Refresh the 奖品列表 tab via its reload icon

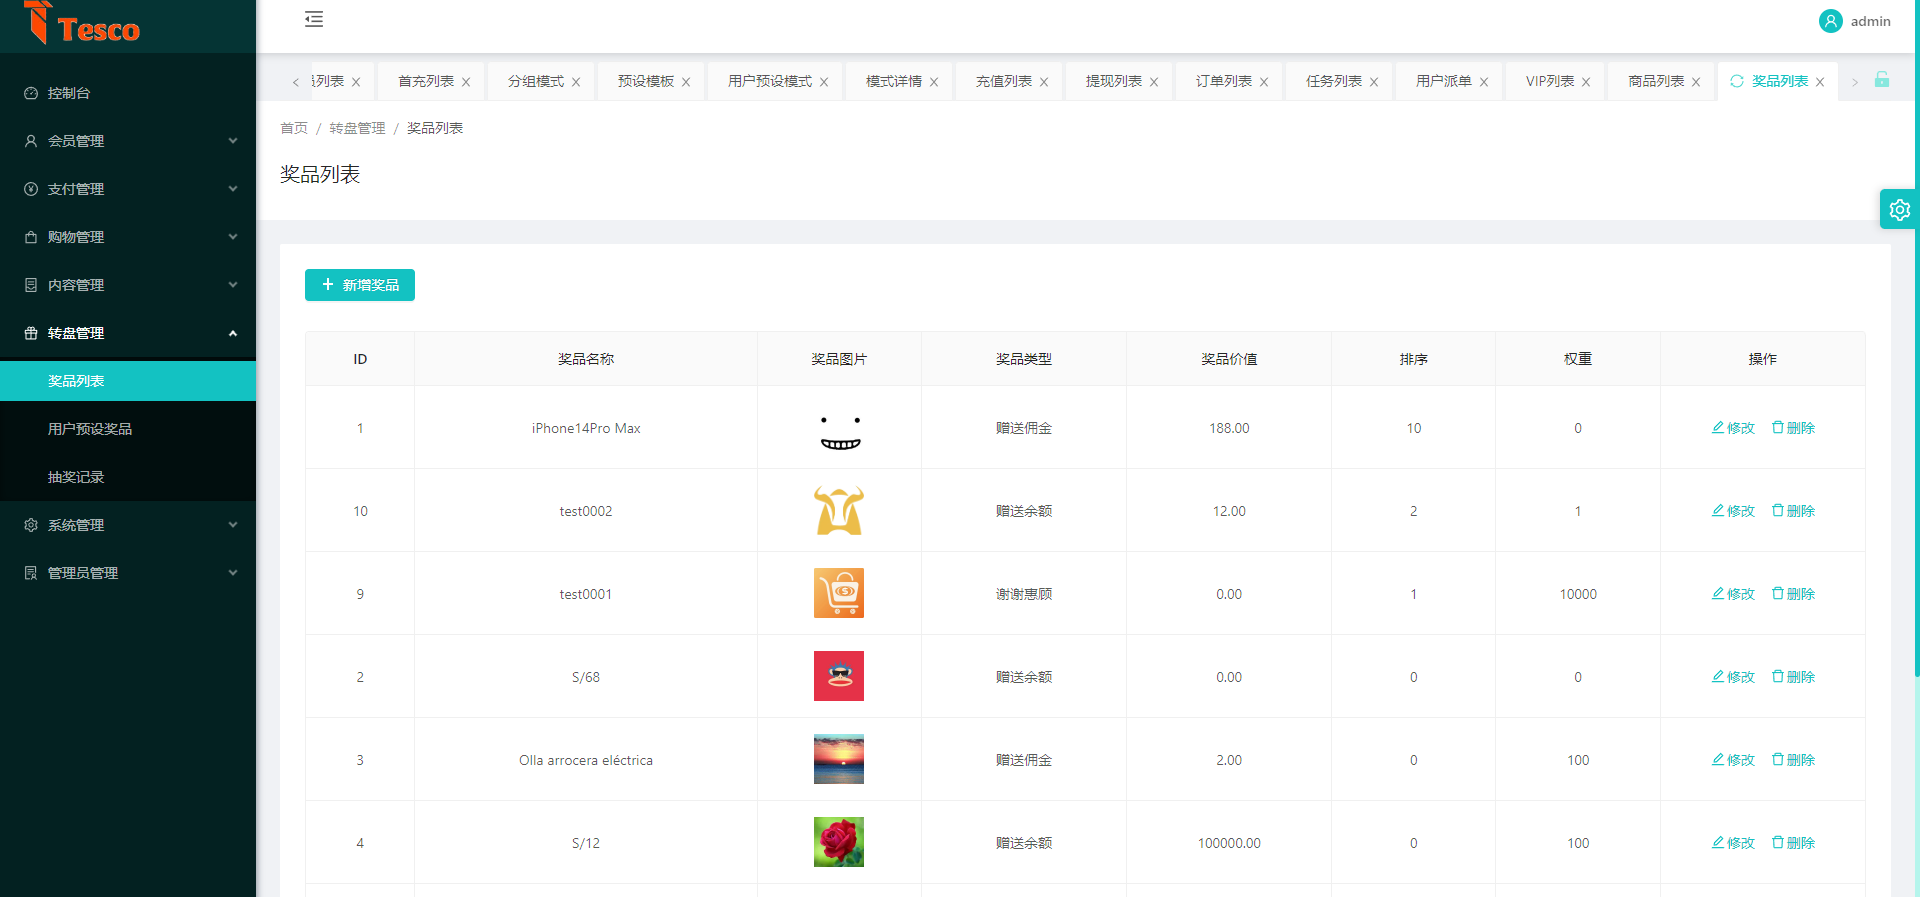pyautogui.click(x=1737, y=81)
